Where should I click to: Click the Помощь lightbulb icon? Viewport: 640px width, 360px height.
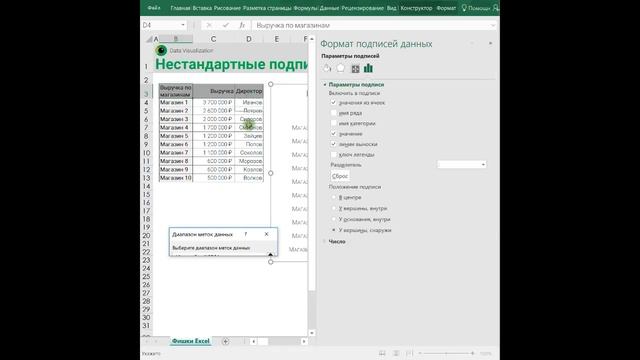click(x=464, y=8)
